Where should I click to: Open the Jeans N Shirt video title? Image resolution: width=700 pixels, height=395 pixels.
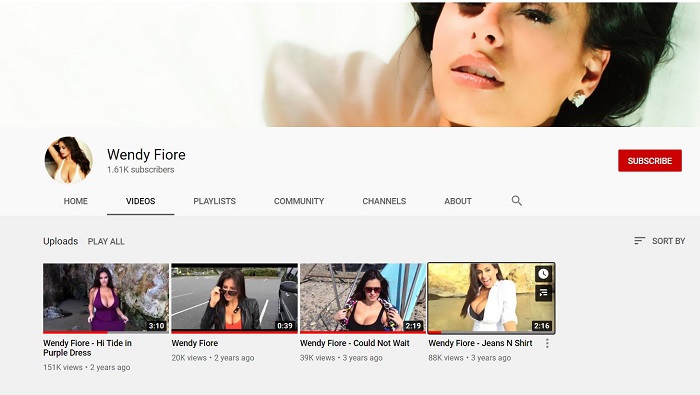480,343
